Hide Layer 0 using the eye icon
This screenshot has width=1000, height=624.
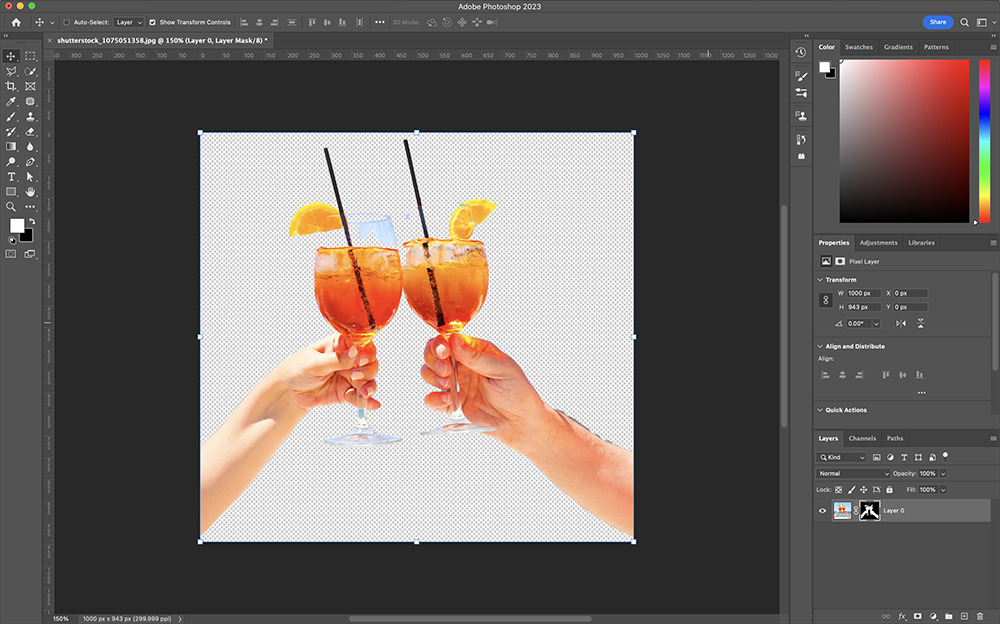click(822, 511)
